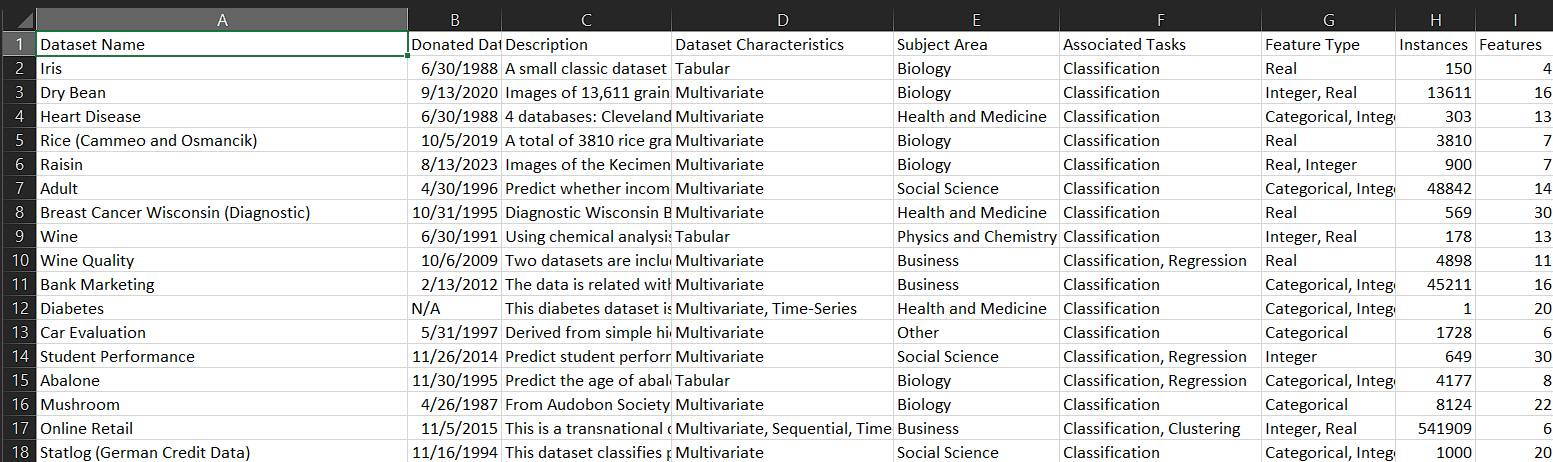Click the date 9/13/2020 cell
Image resolution: width=1553 pixels, height=462 pixels.
pyautogui.click(x=455, y=92)
